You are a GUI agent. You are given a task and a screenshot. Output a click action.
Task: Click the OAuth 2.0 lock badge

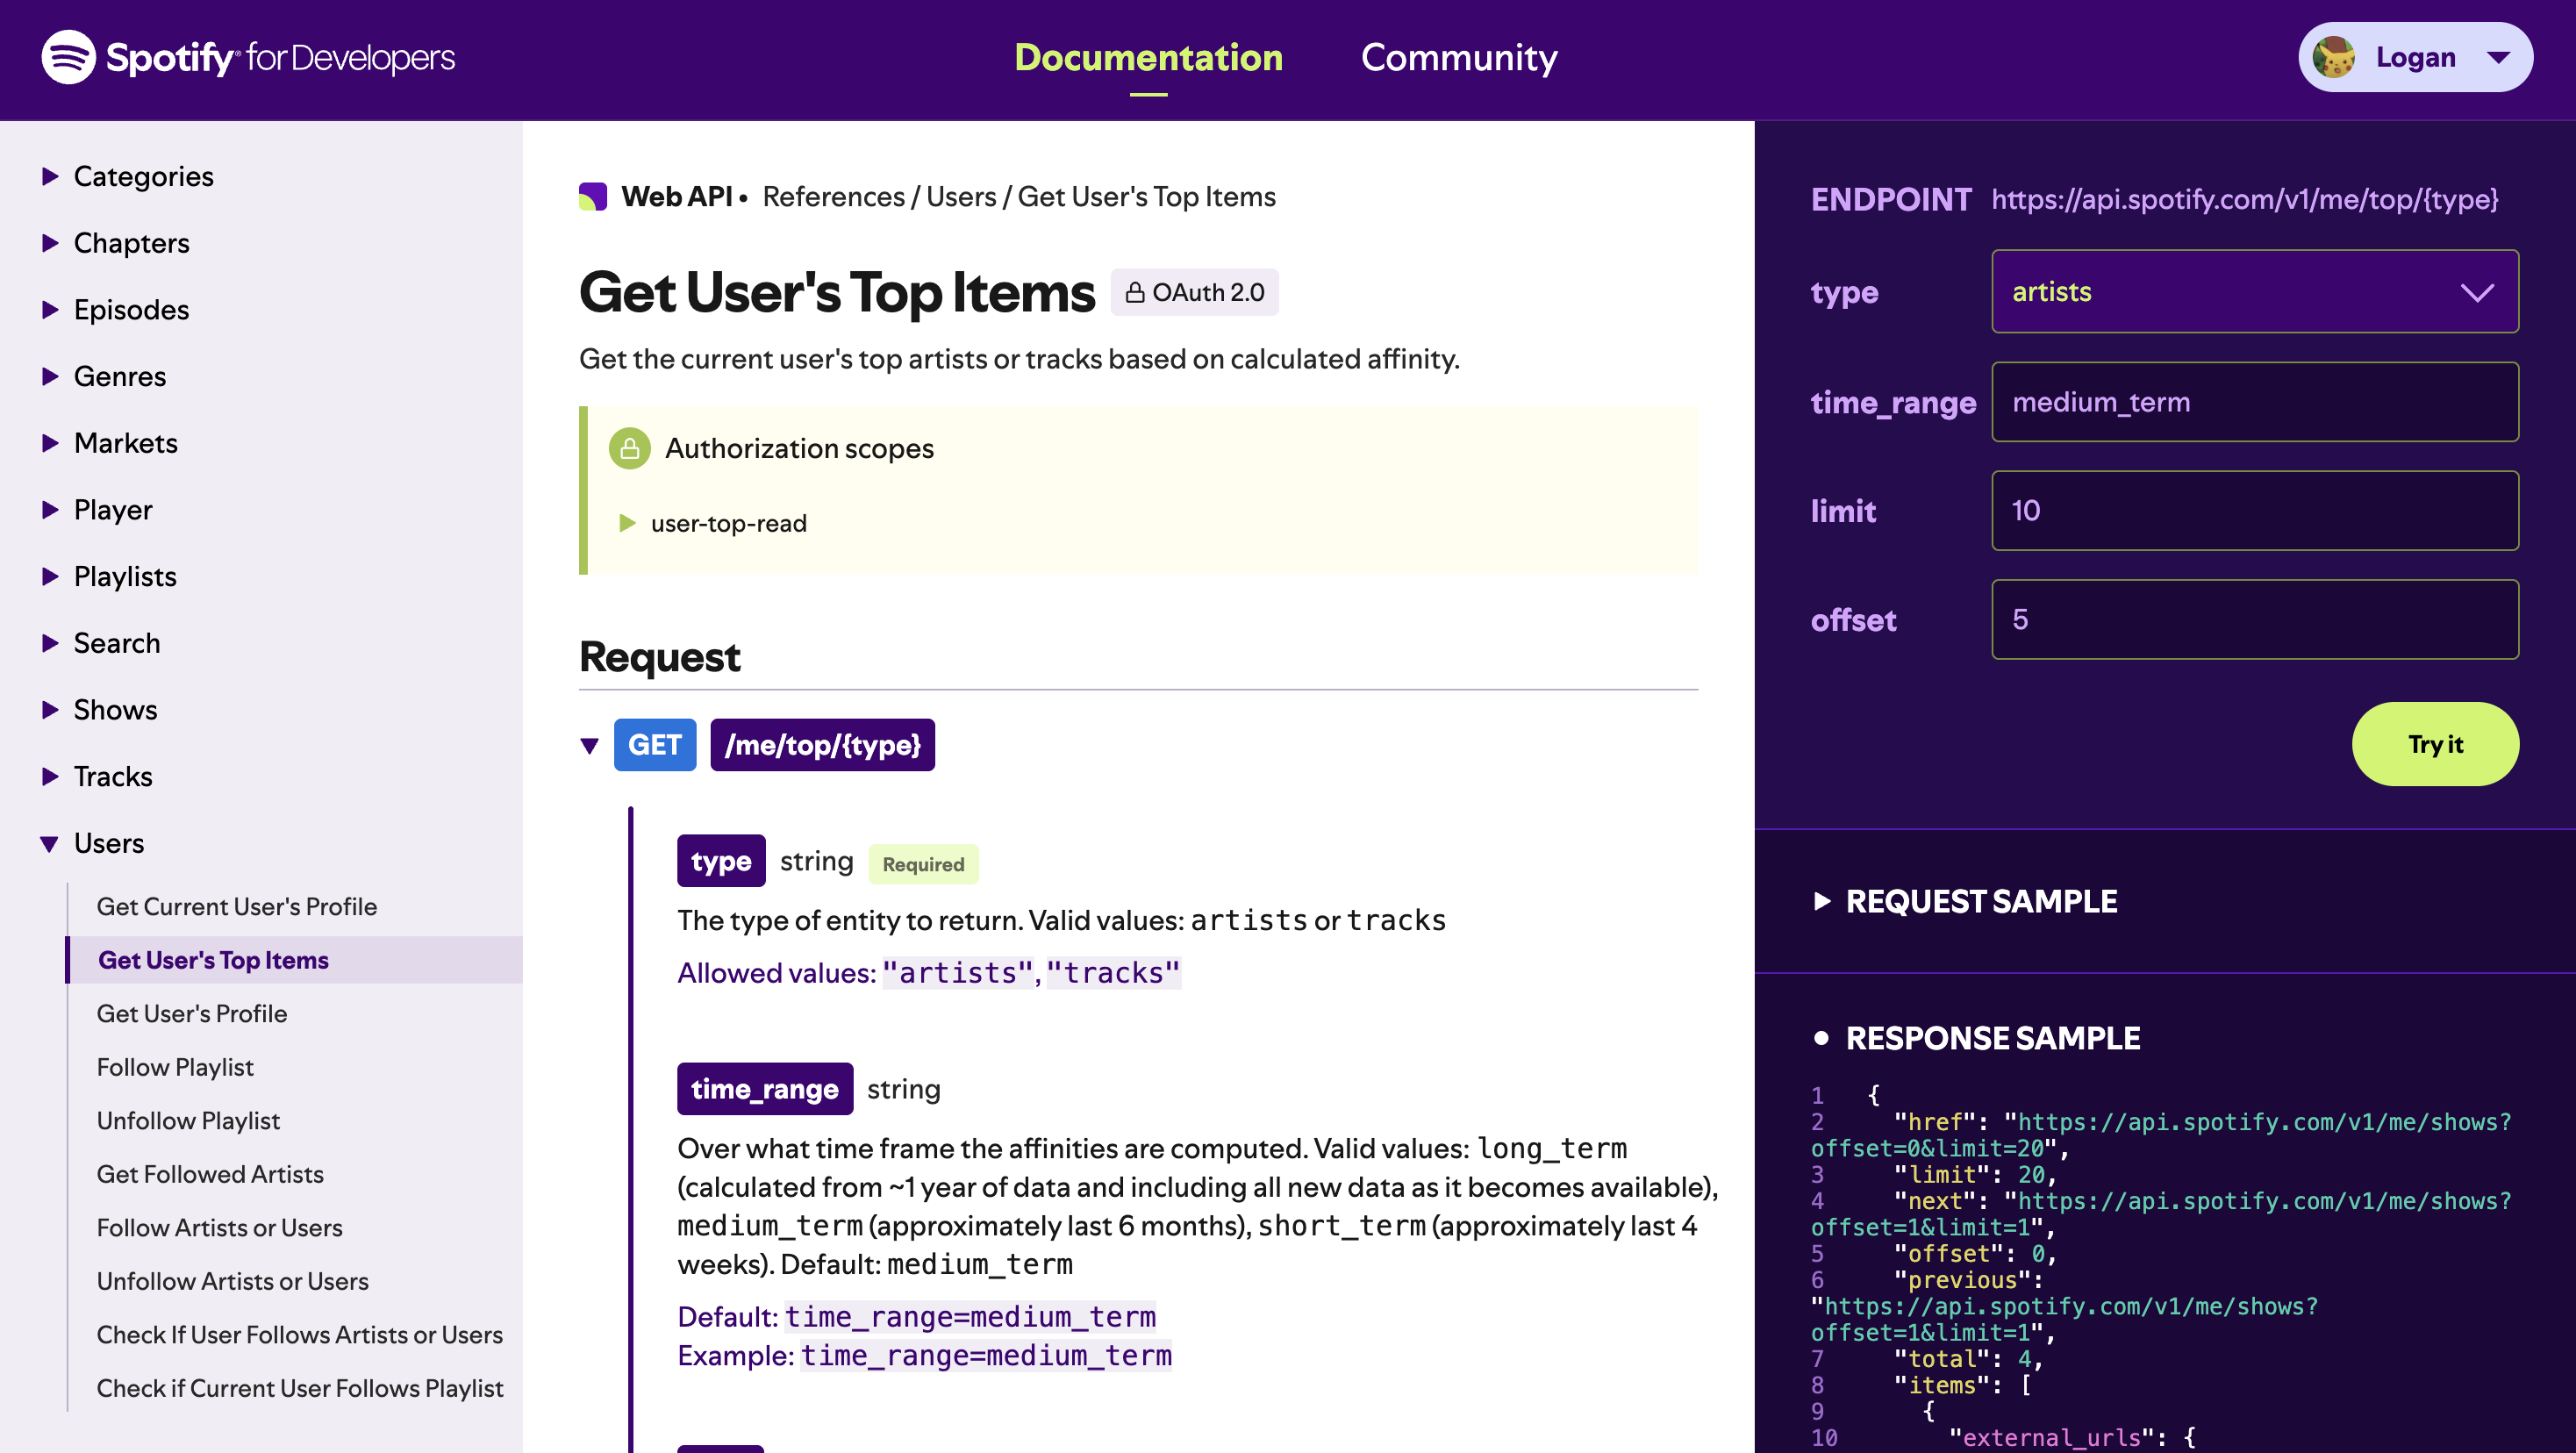1194,292
